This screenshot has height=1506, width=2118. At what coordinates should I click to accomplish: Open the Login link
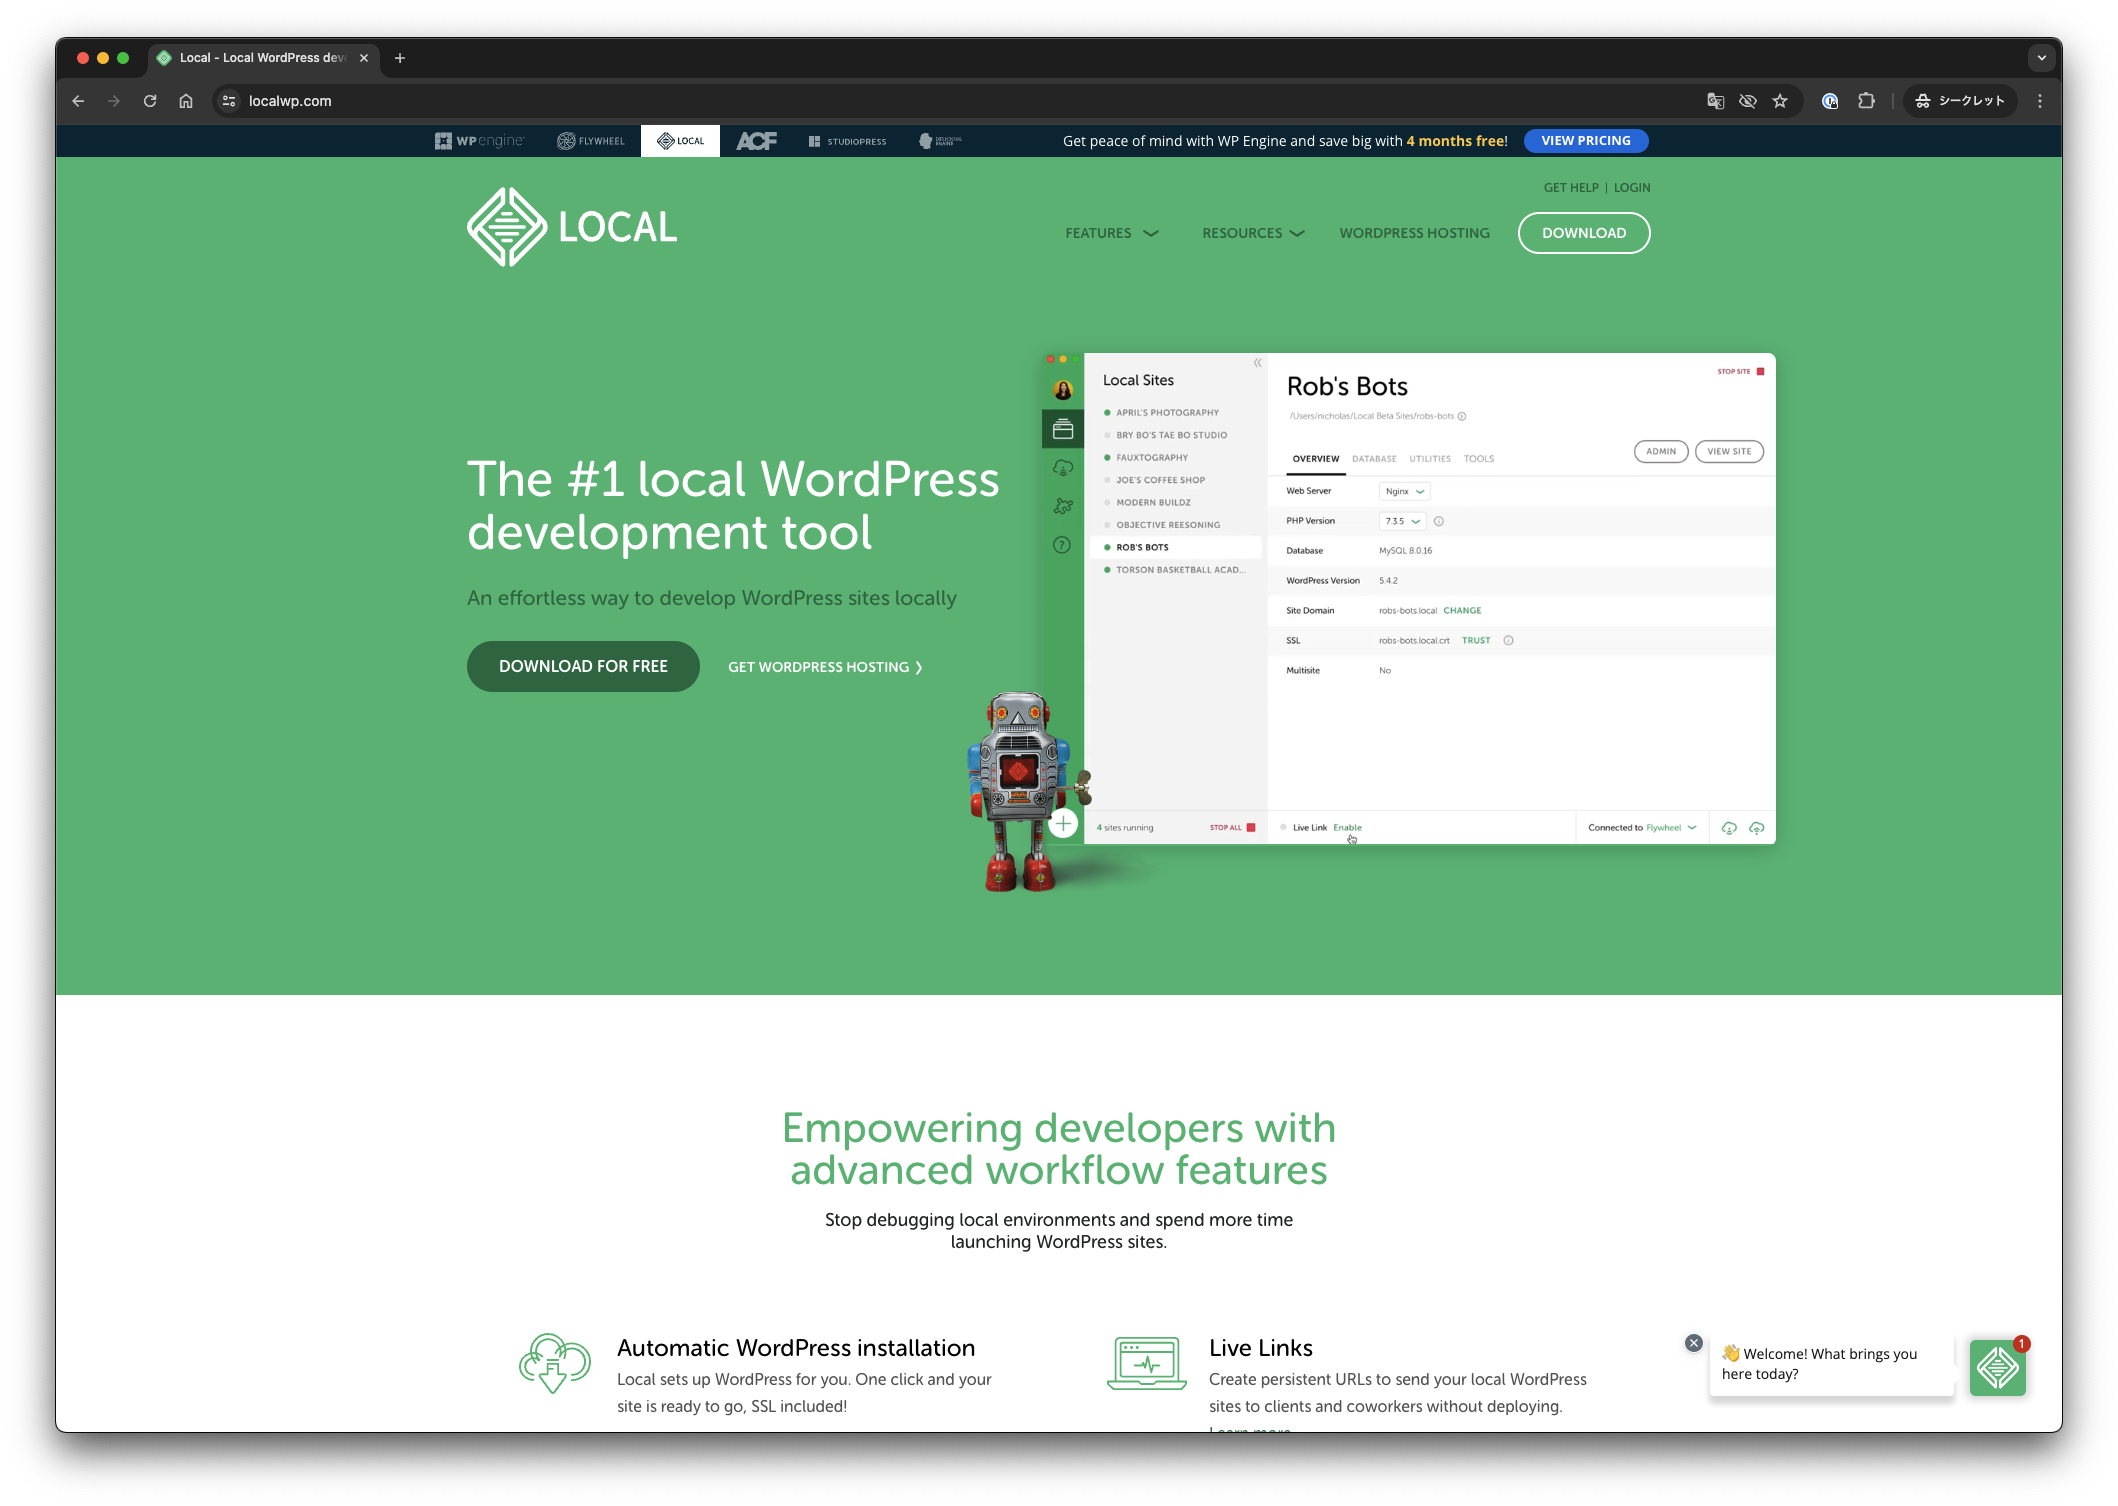click(1632, 188)
